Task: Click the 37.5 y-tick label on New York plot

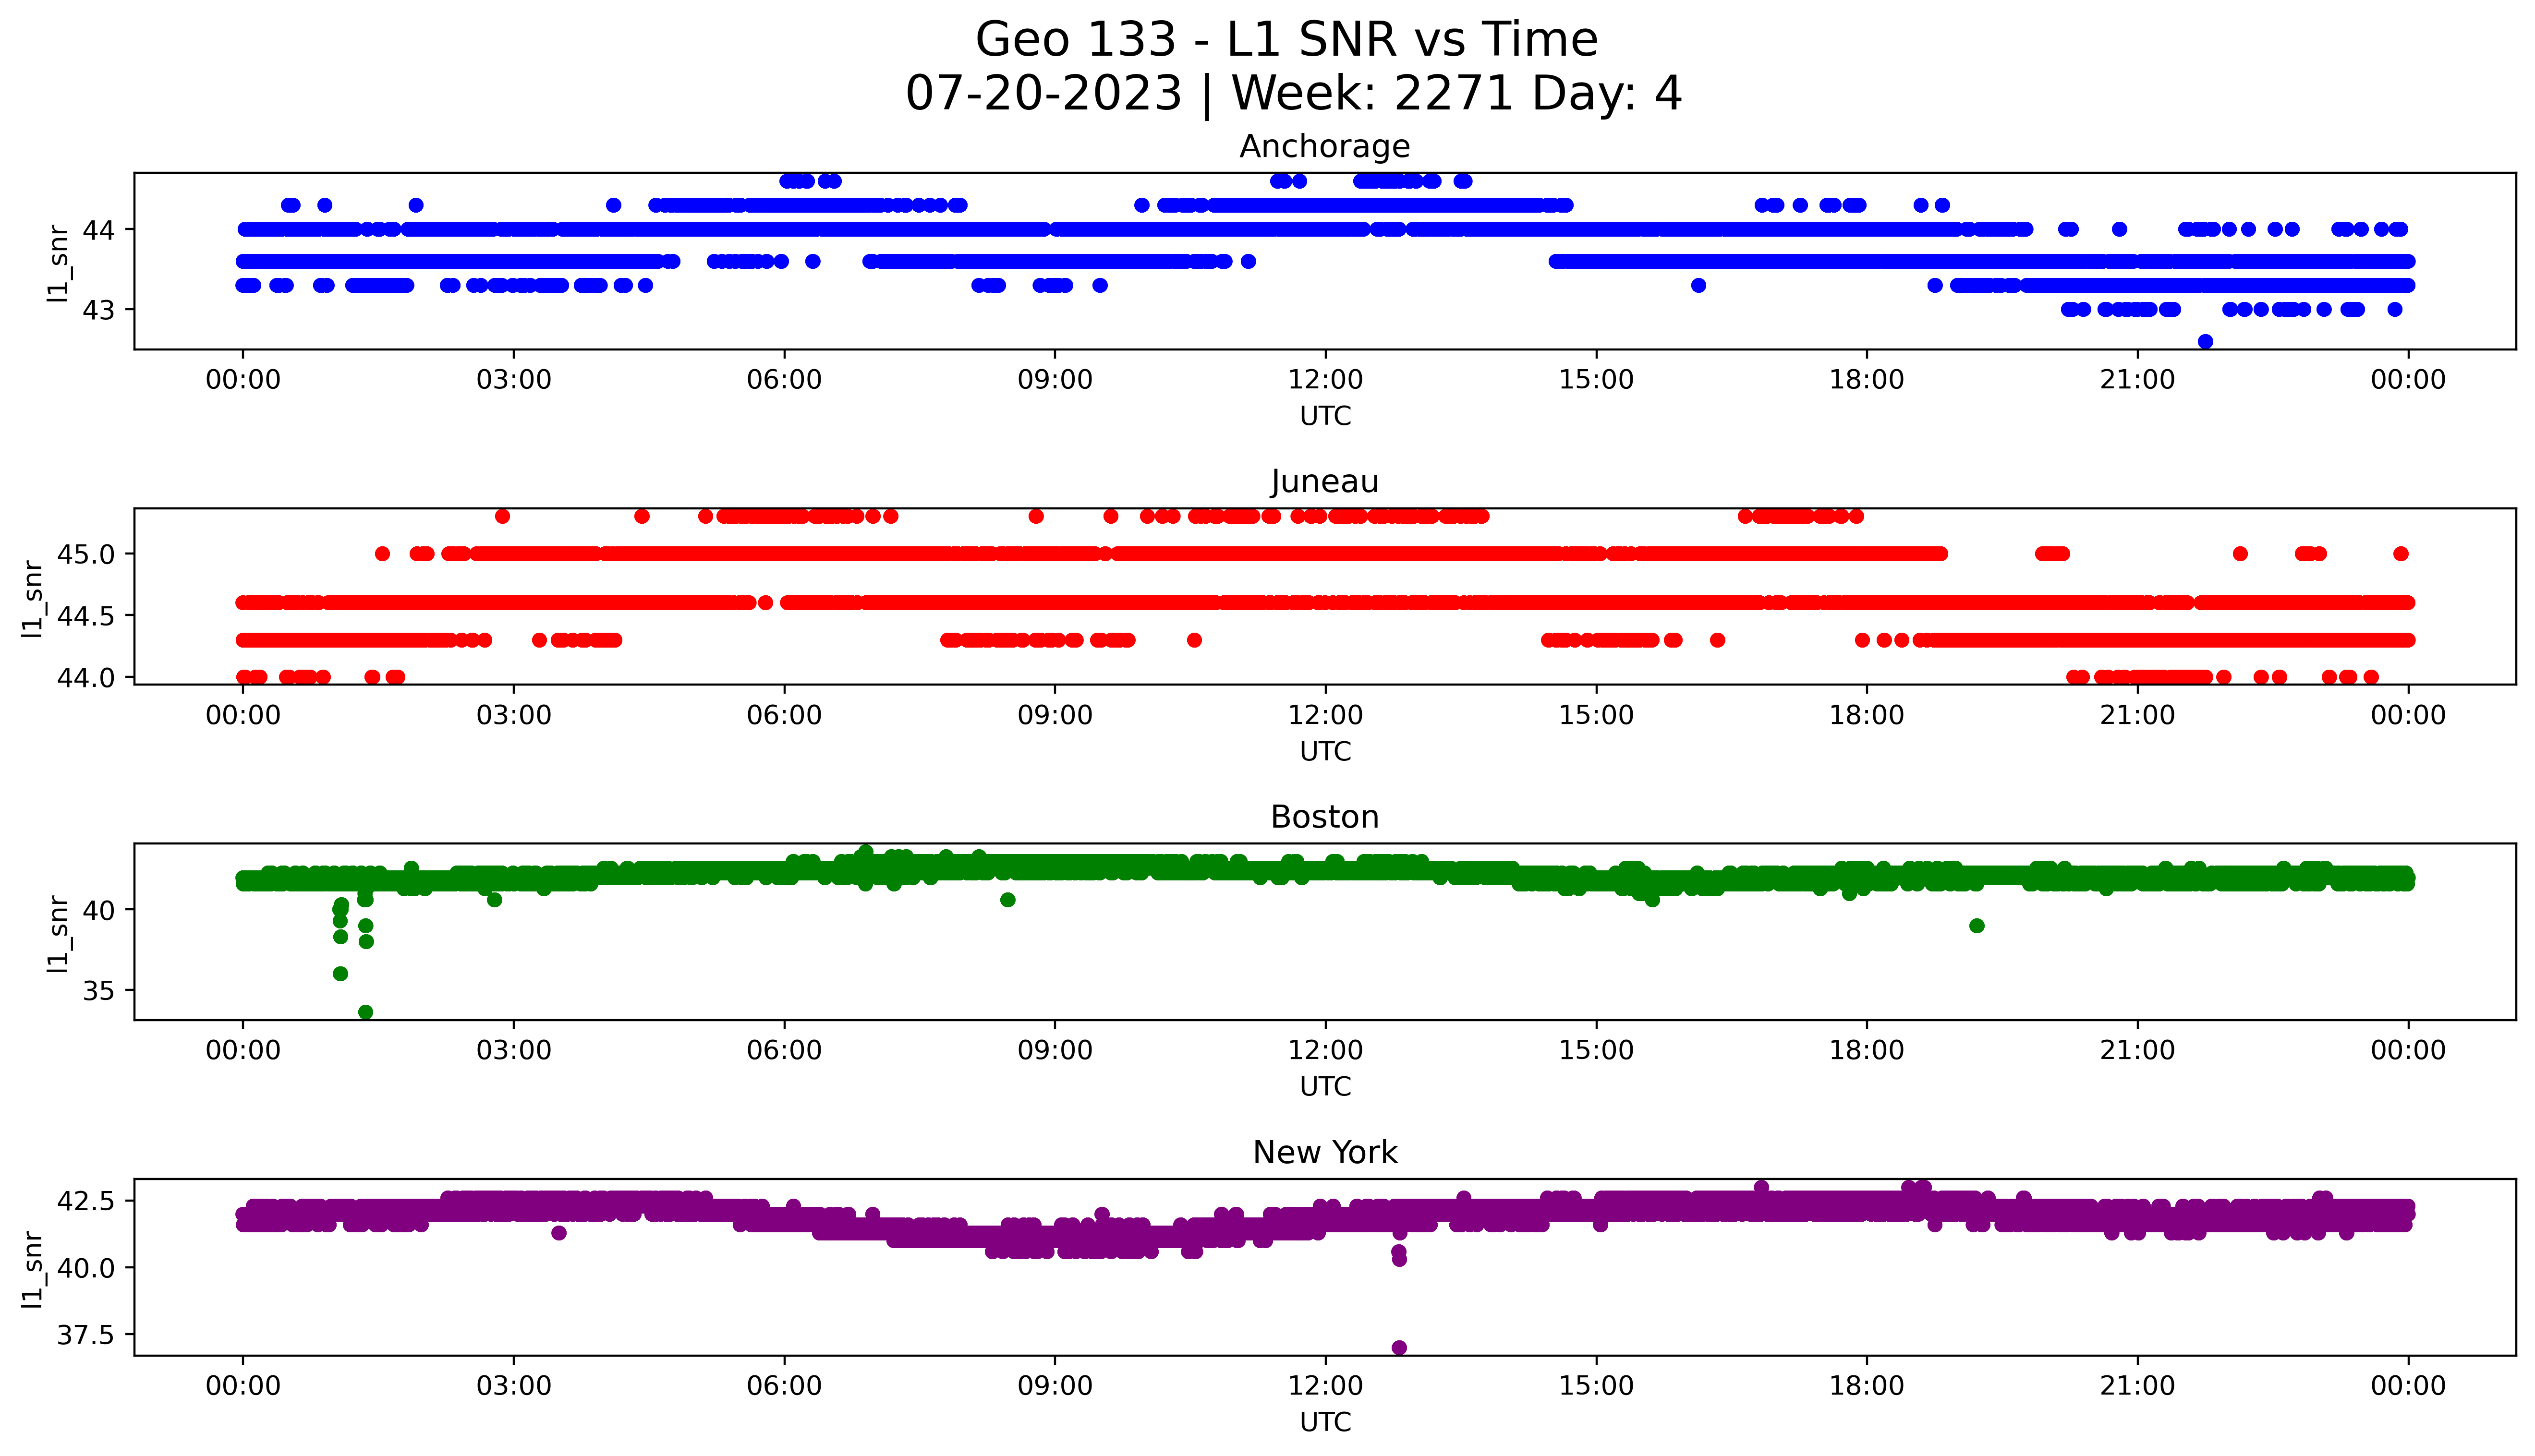Action: pyautogui.click(x=86, y=1335)
